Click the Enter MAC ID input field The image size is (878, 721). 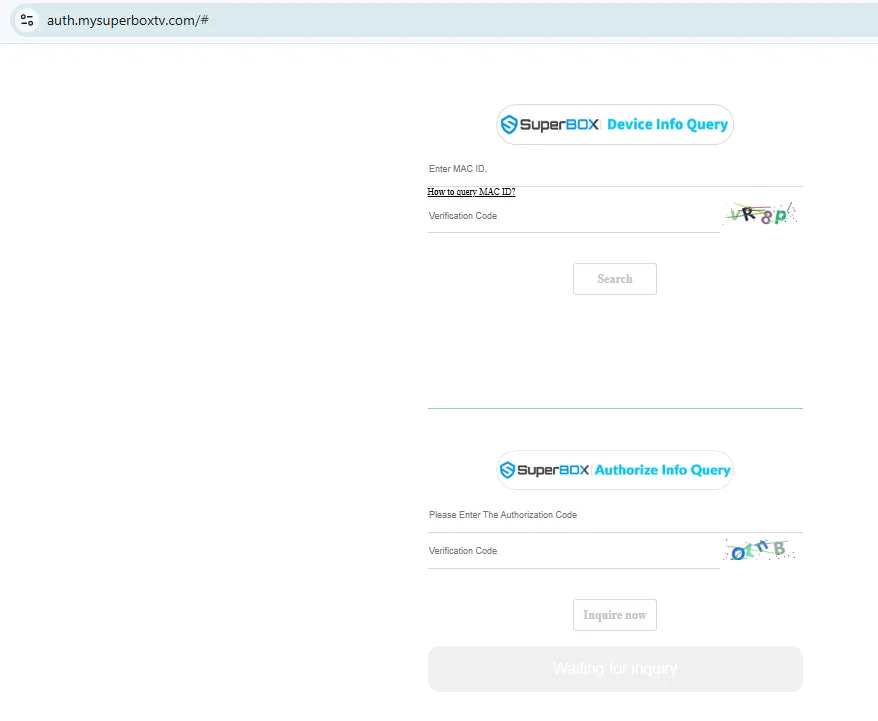(615, 169)
